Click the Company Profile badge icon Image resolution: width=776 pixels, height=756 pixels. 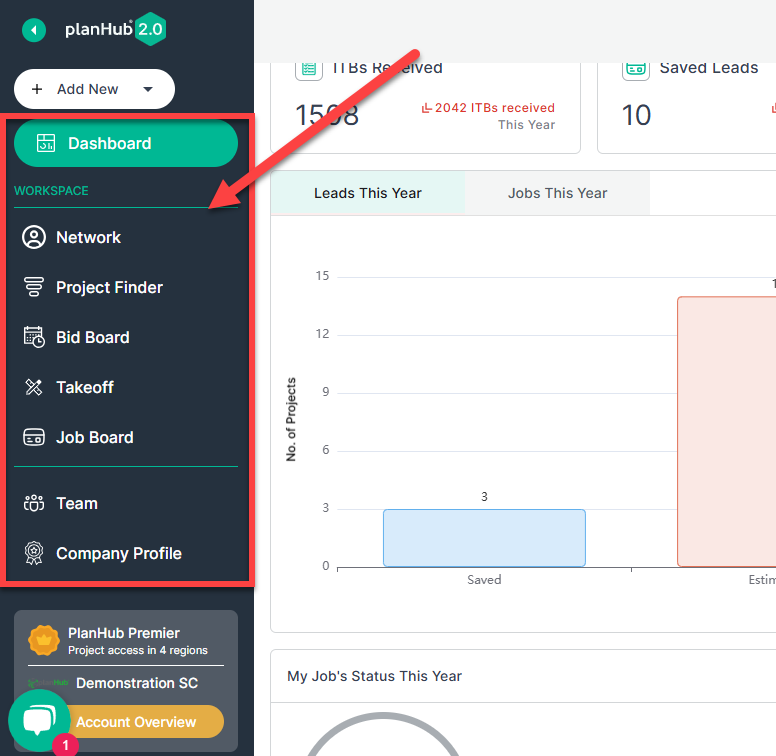[x=34, y=553]
